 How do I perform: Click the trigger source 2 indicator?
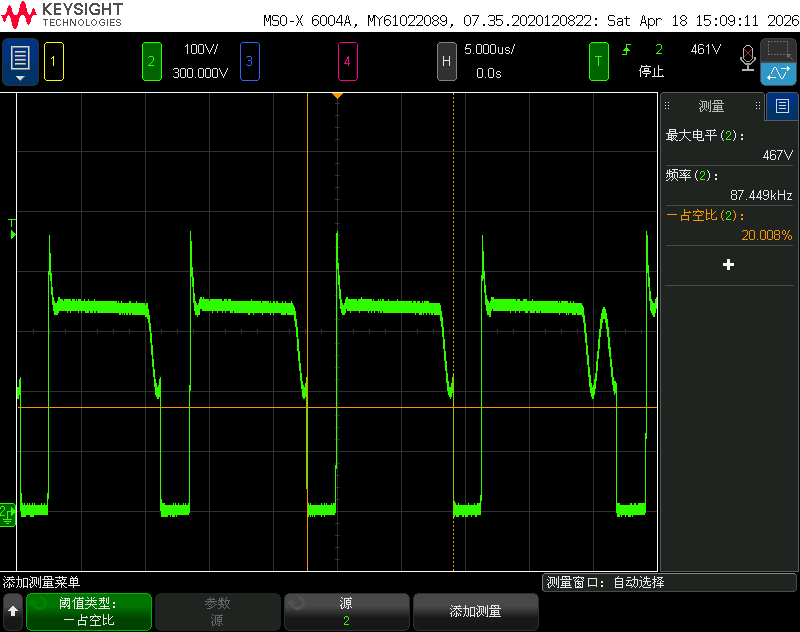point(659,49)
